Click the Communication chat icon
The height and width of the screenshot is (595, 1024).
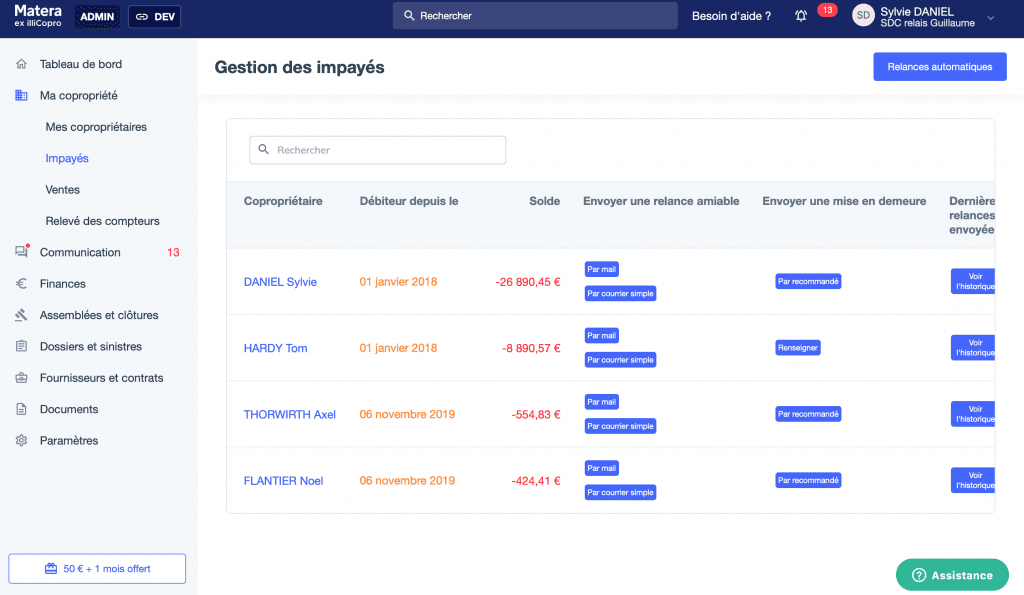tap(21, 253)
